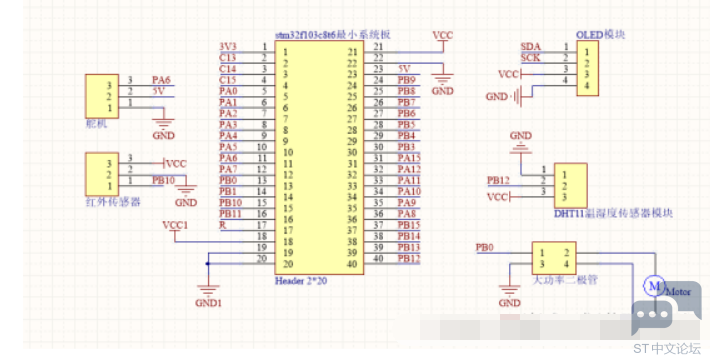The height and width of the screenshot is (364, 710).
Task: Select the C13 net label
Action: coord(227,57)
